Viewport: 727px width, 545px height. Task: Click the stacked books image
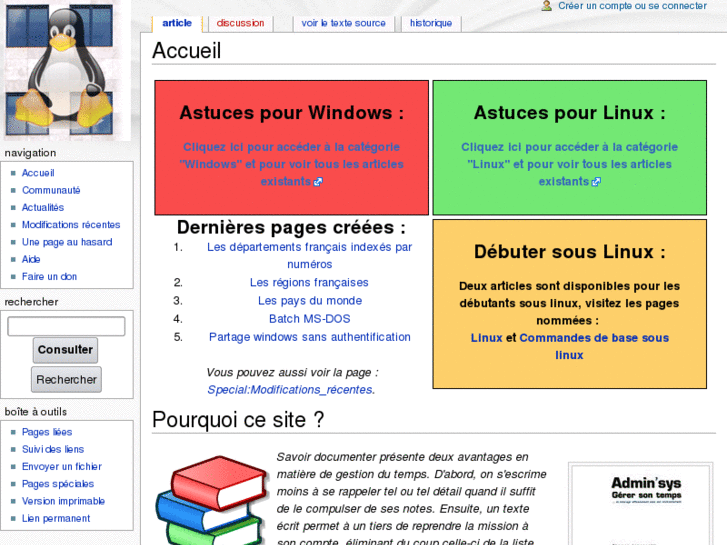click(x=212, y=500)
